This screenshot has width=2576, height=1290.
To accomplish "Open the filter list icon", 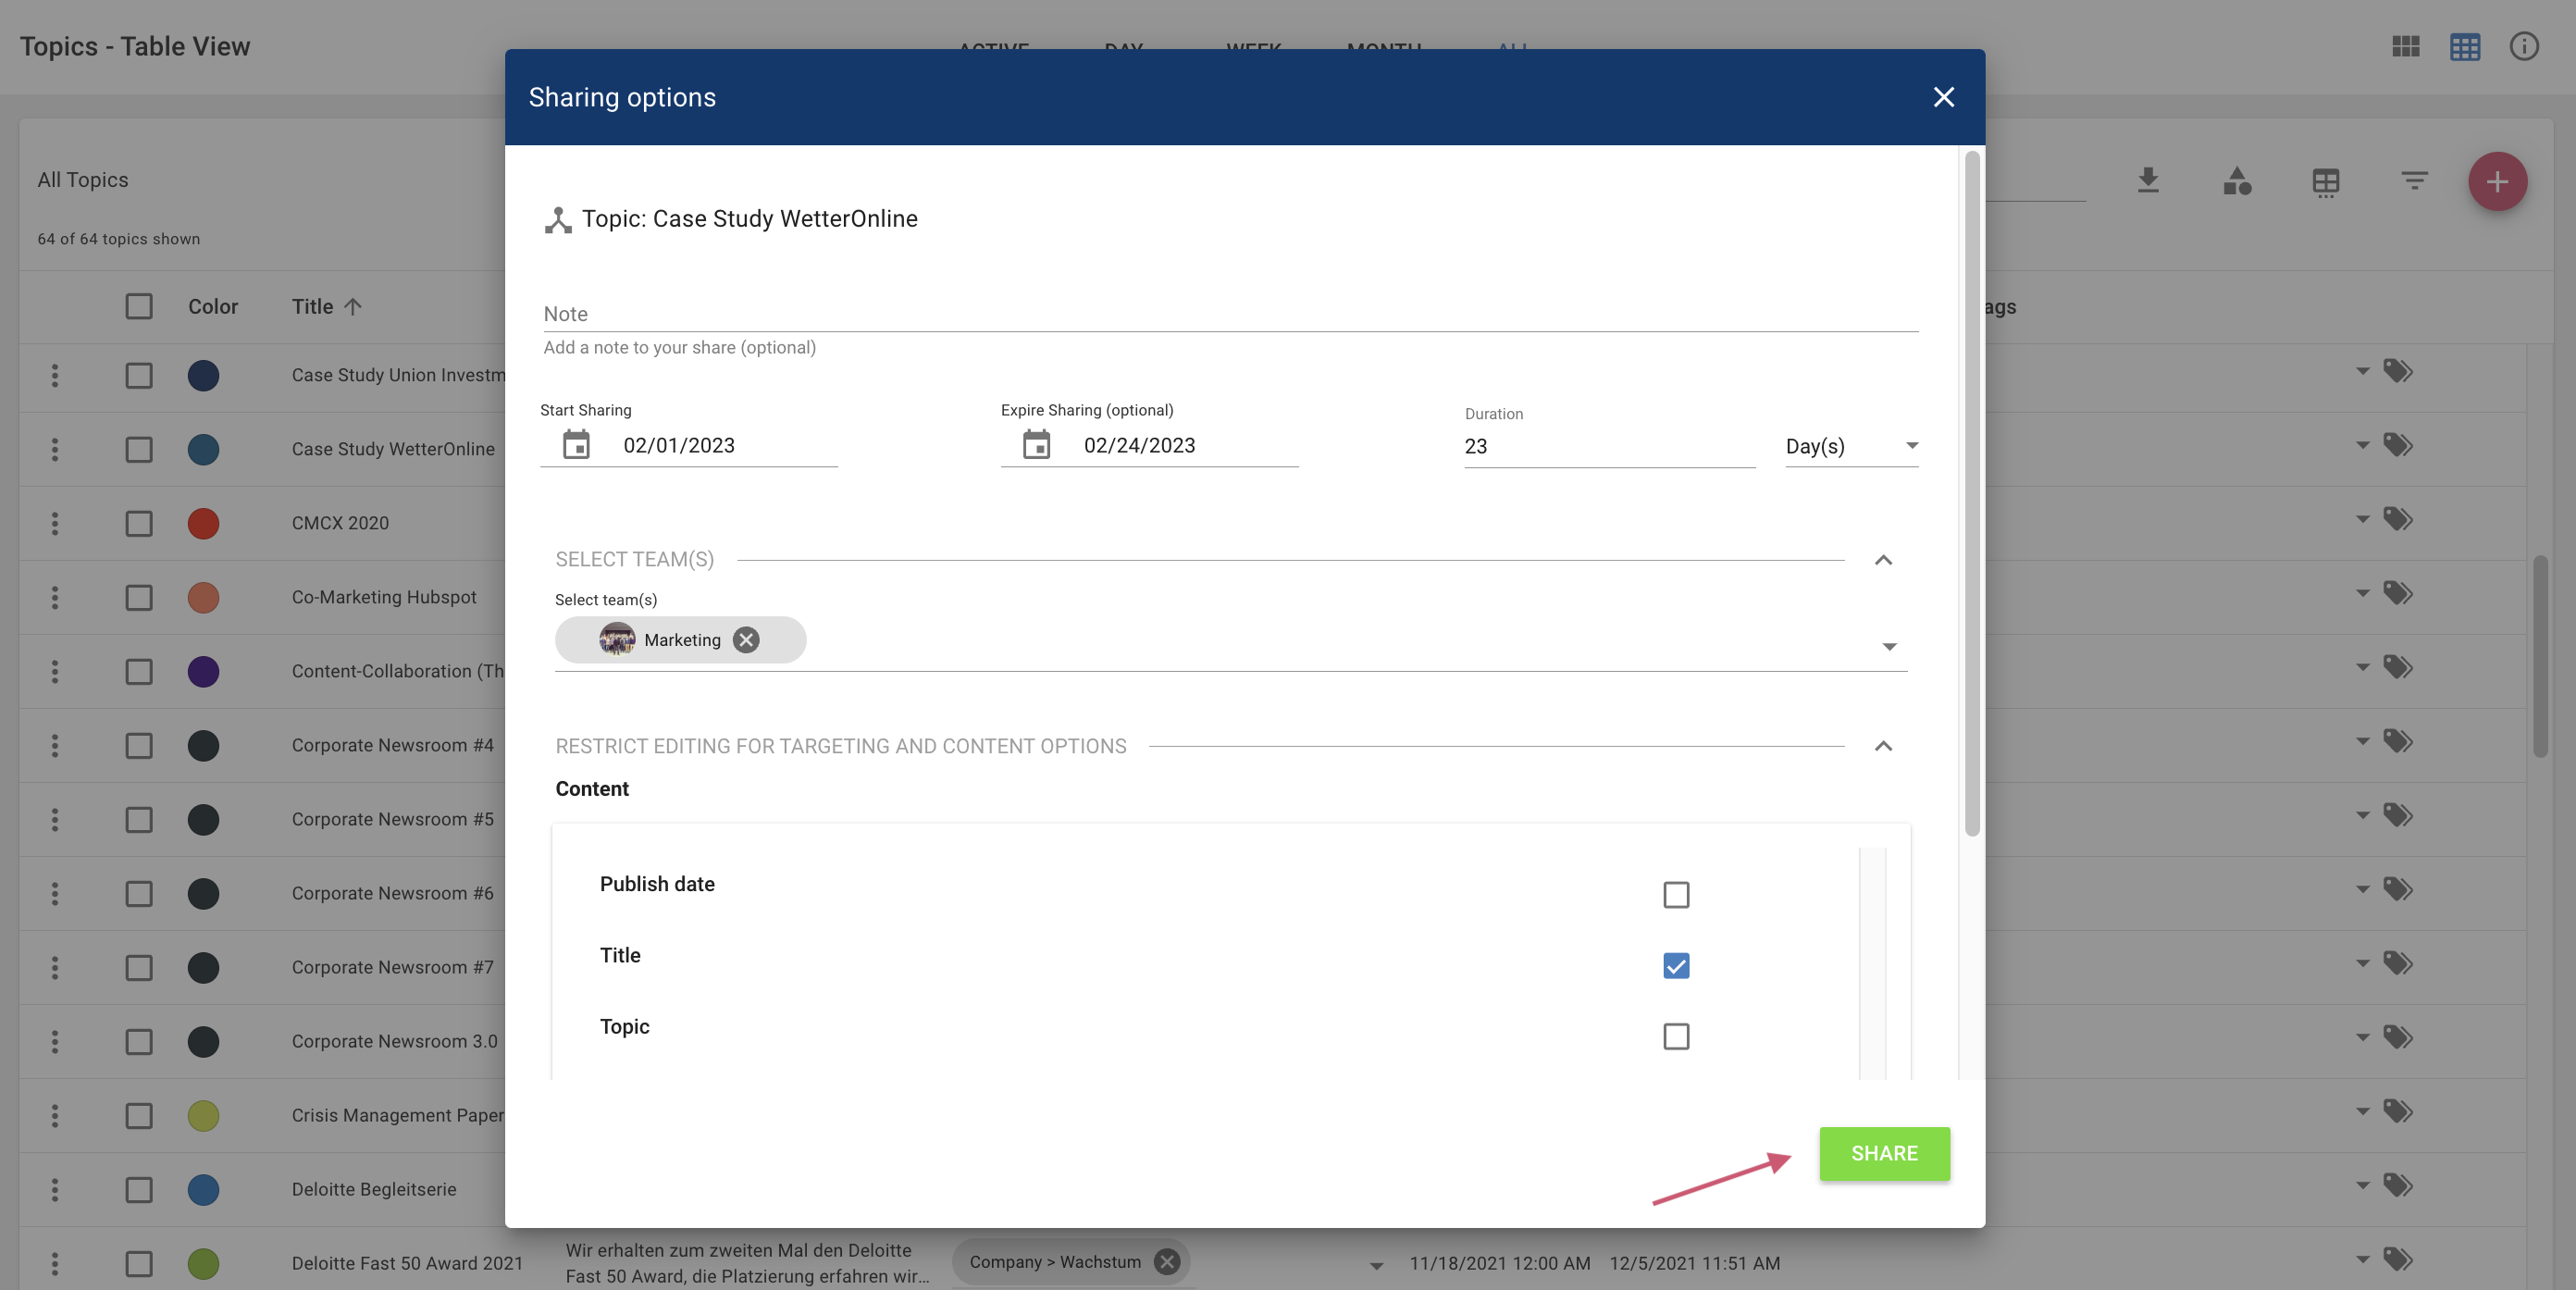I will [x=2415, y=181].
